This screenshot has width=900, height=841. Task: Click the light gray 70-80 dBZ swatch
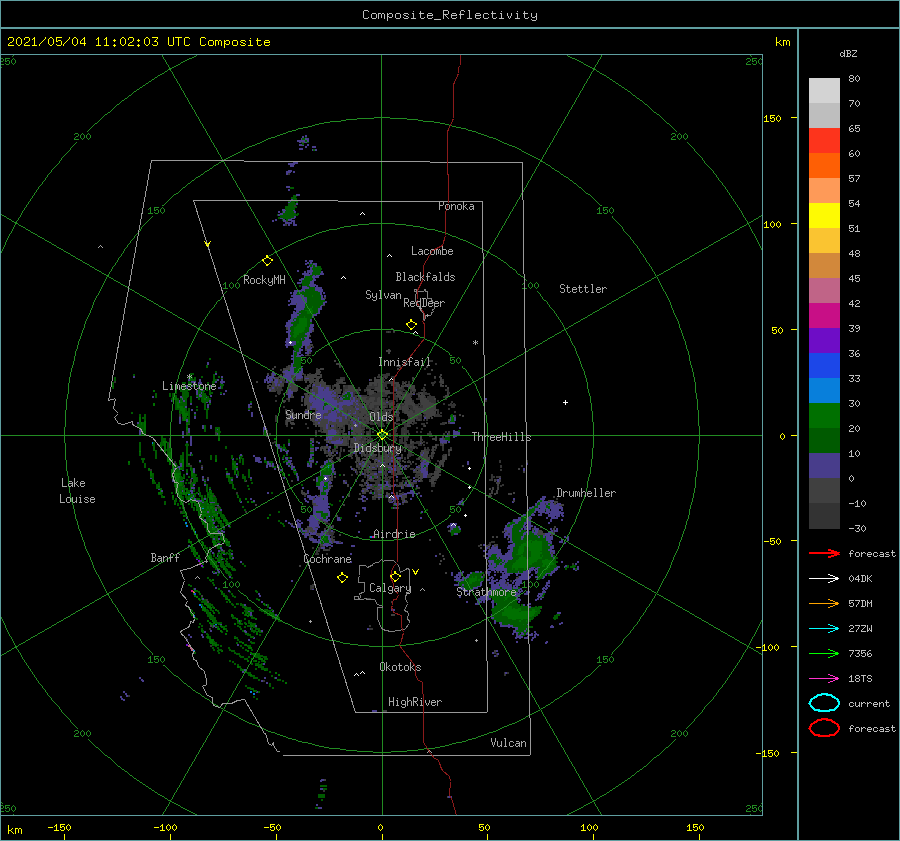pos(824,91)
